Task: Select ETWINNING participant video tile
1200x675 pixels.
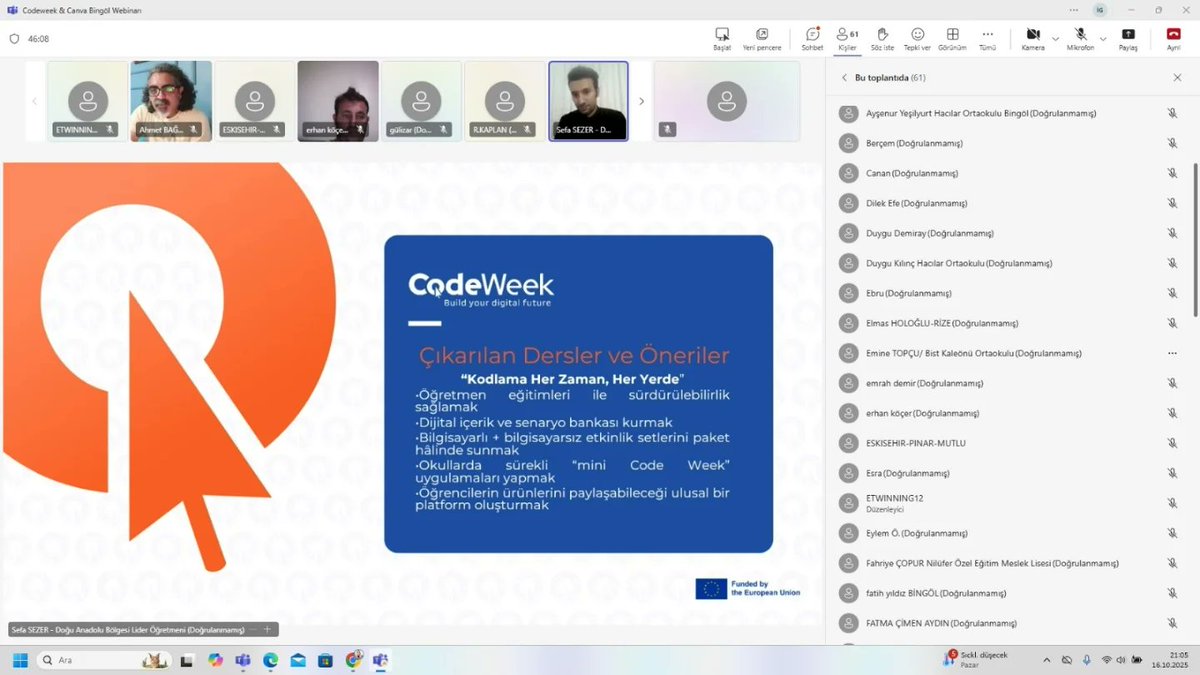Action: [88, 101]
